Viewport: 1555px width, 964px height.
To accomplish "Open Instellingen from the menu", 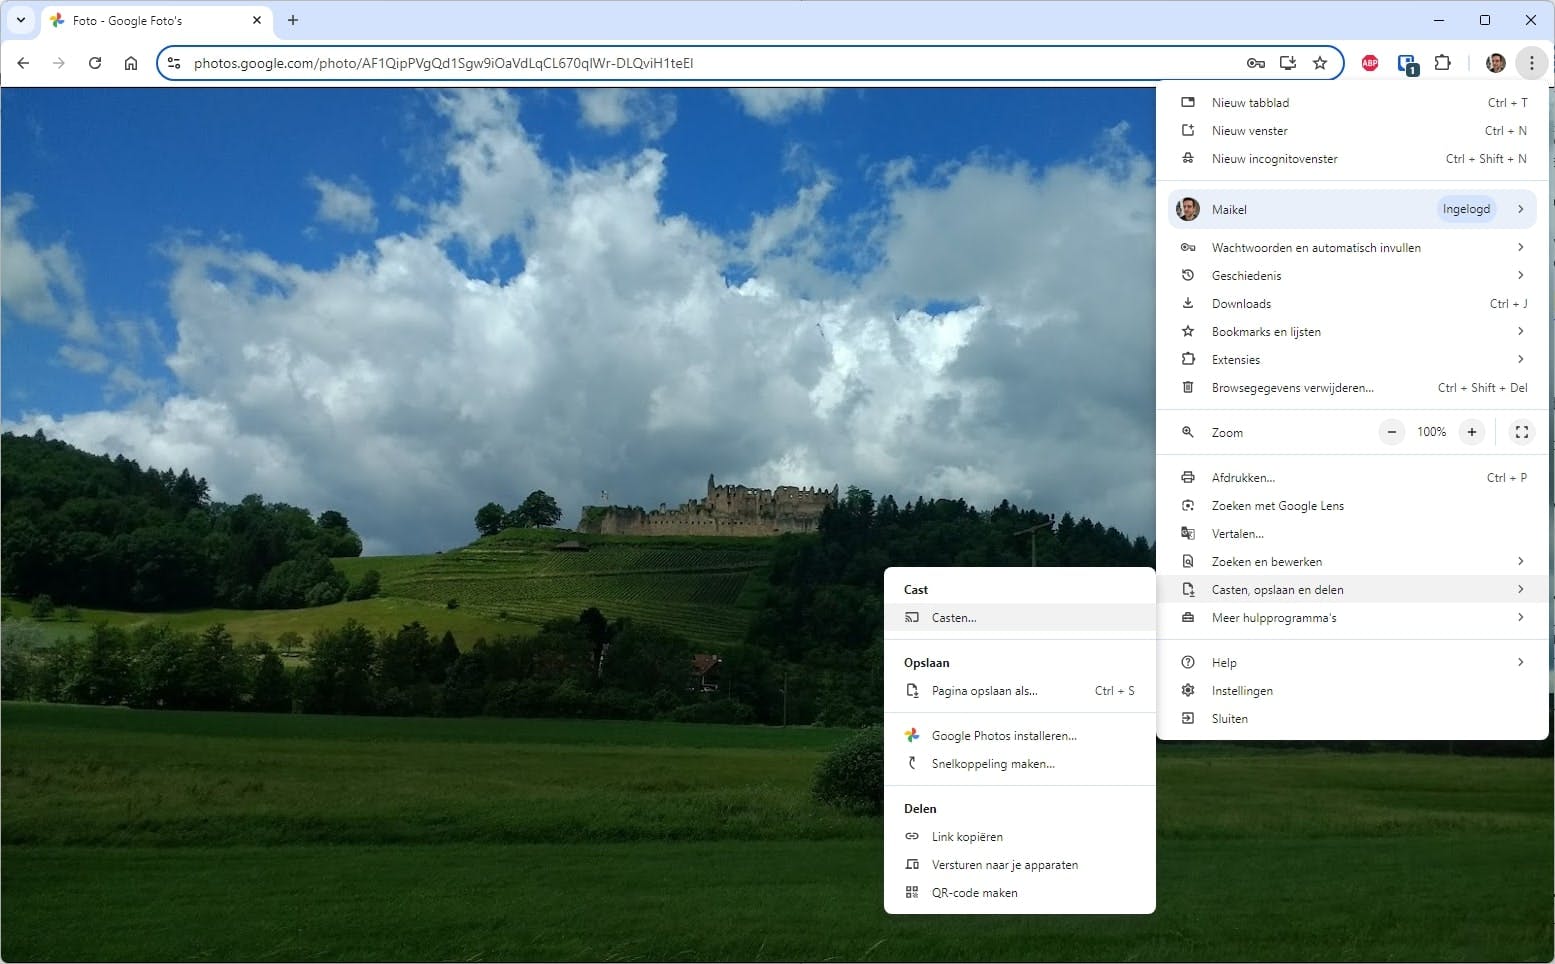I will point(1352,690).
